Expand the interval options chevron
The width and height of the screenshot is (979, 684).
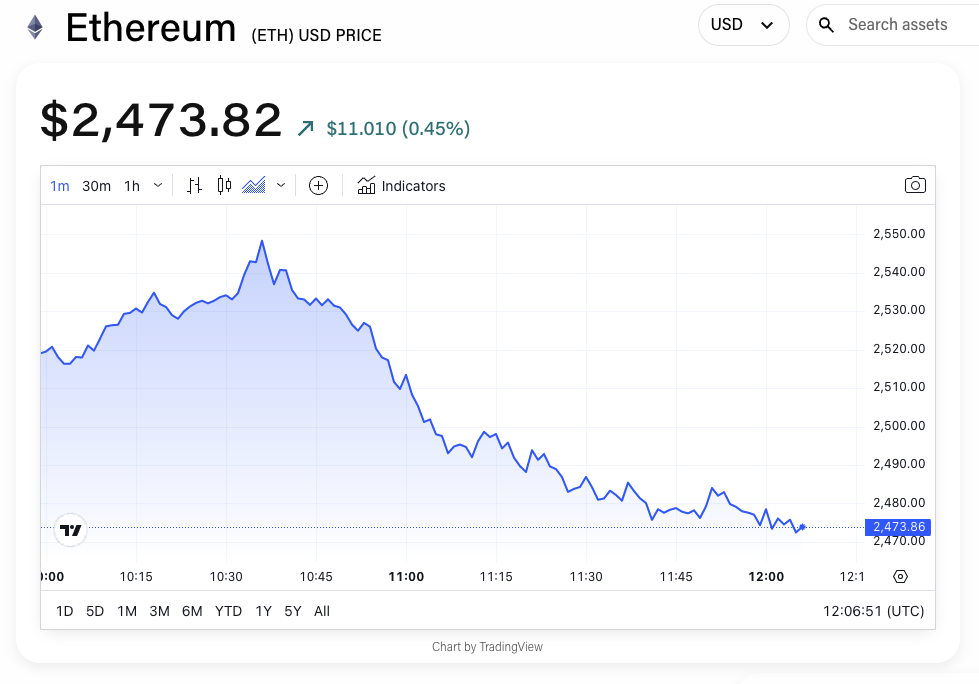coord(158,185)
